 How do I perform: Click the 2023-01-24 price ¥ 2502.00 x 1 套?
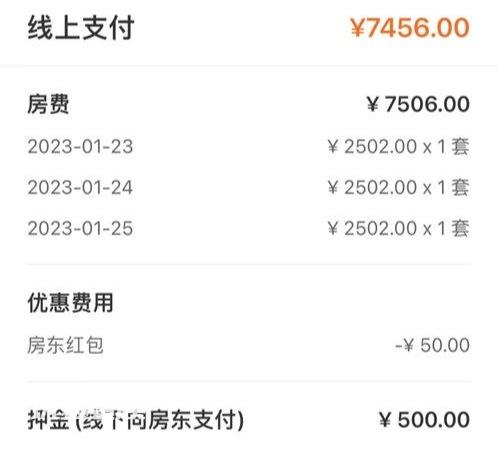pyautogui.click(x=398, y=187)
